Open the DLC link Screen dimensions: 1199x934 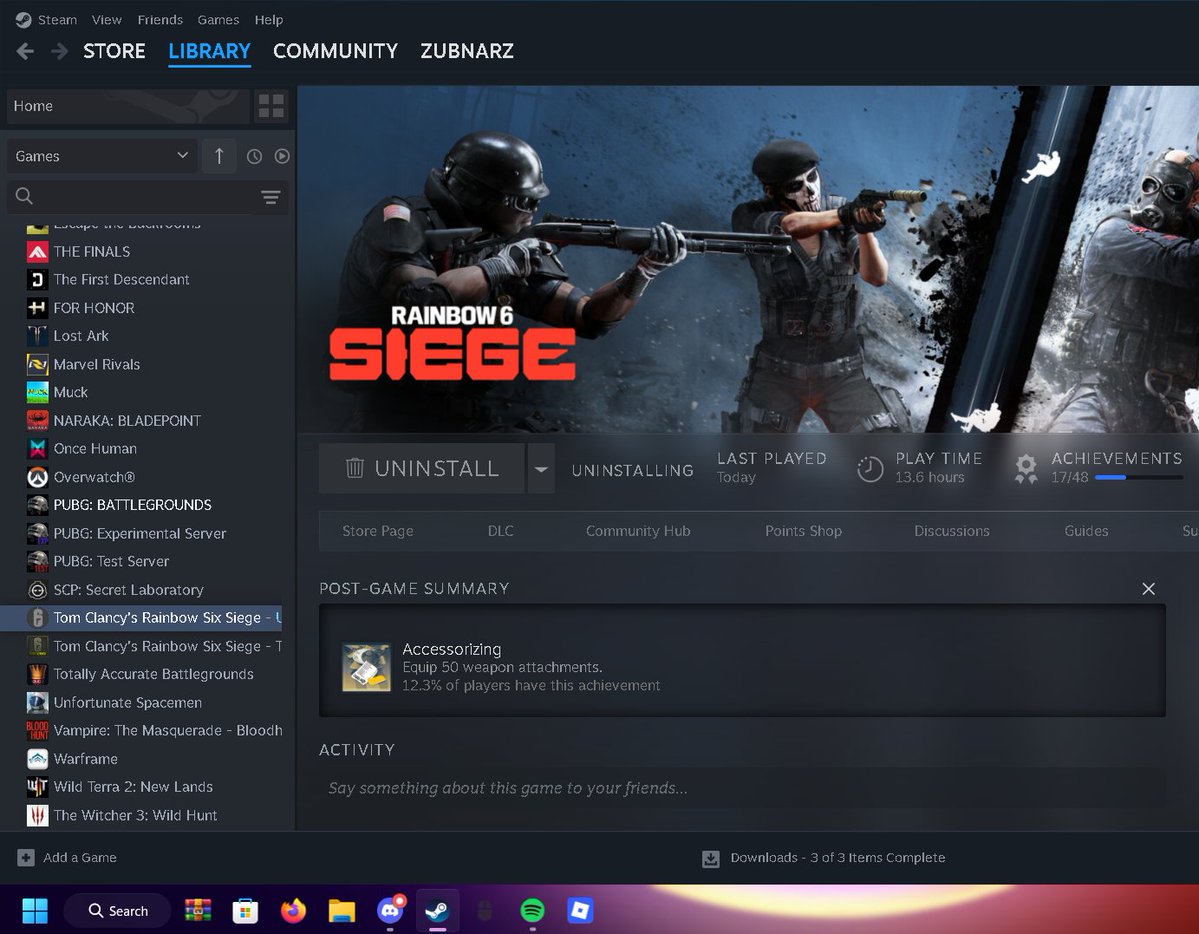[501, 531]
